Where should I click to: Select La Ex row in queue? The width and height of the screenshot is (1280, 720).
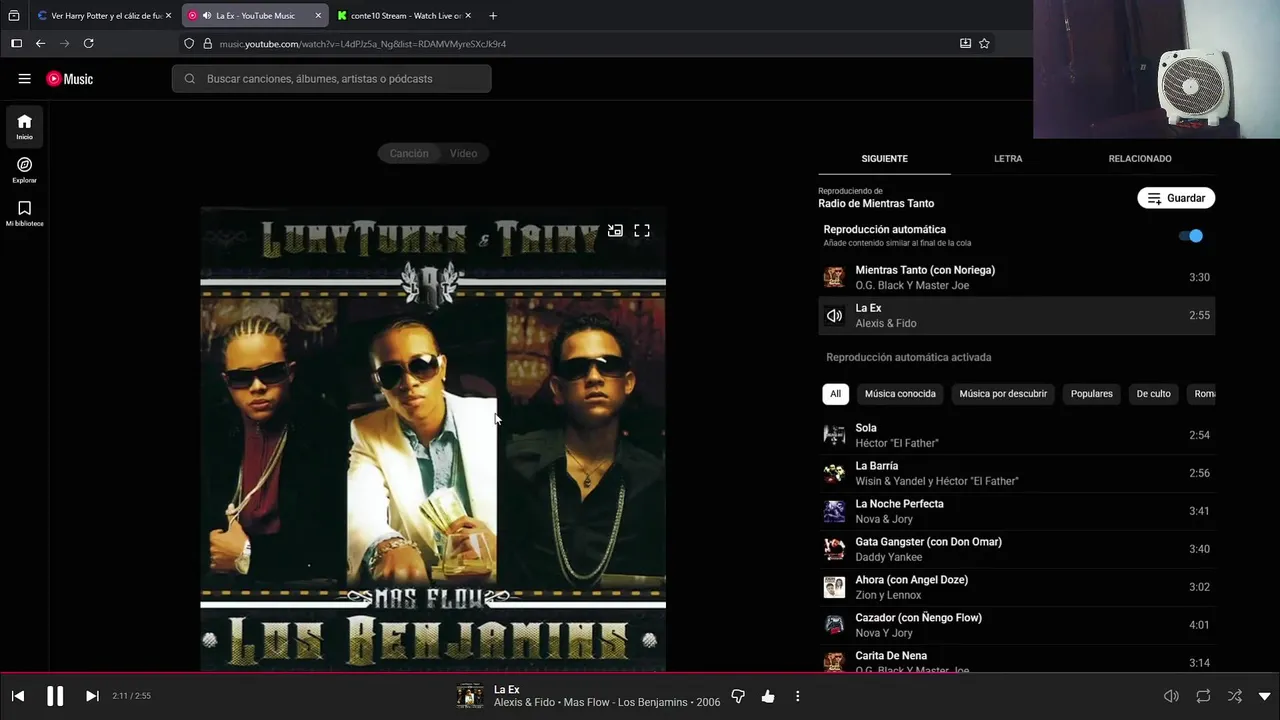pos(1017,315)
